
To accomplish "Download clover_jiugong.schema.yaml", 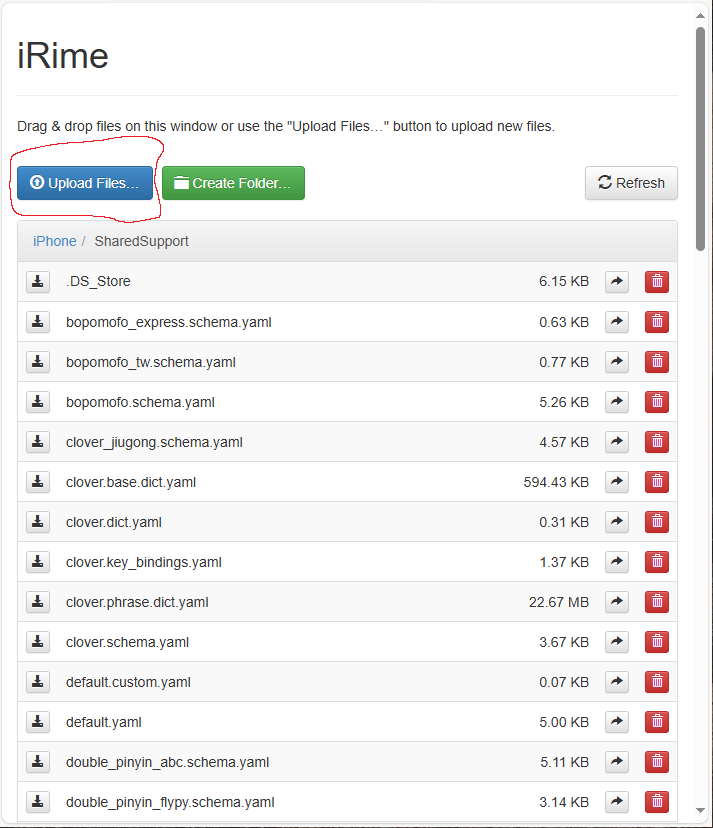I will point(38,442).
